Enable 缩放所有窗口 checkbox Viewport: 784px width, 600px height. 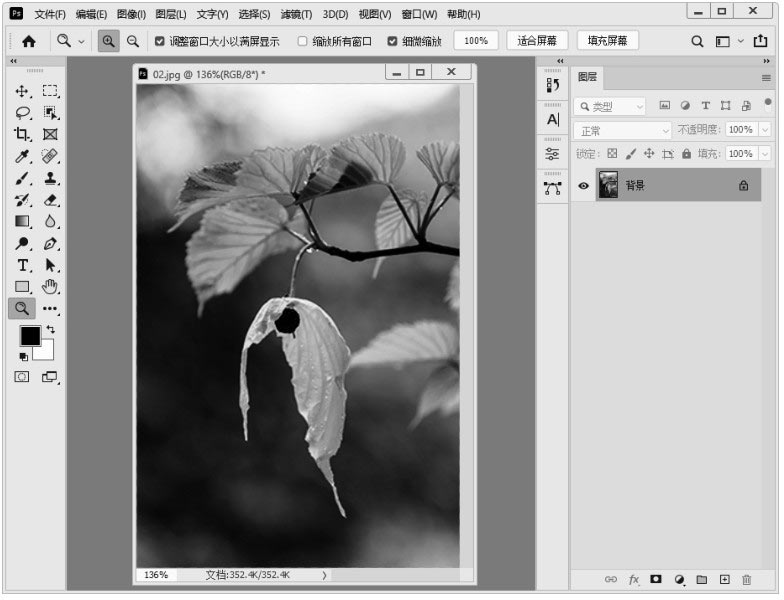tap(303, 41)
